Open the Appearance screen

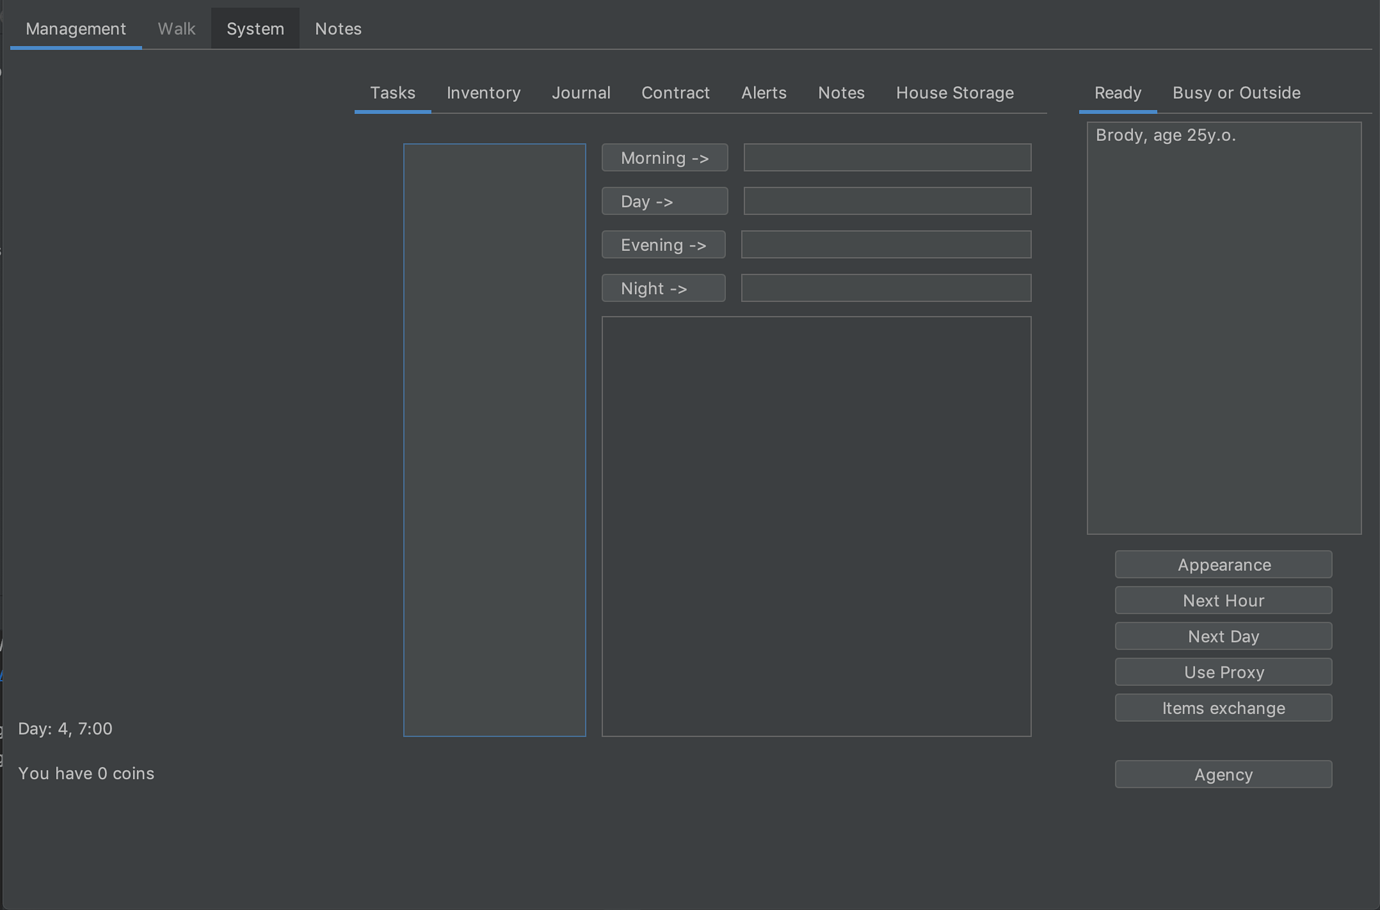coord(1223,564)
